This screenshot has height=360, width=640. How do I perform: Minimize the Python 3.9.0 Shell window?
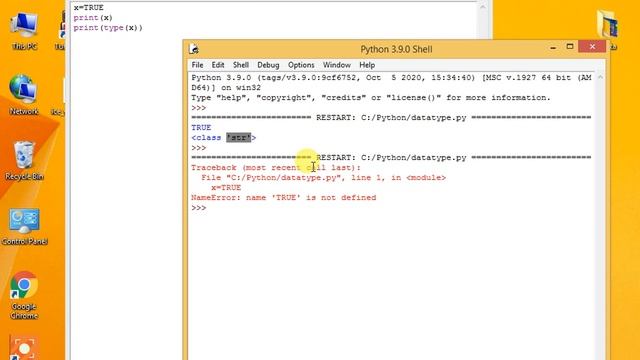[x=553, y=47]
